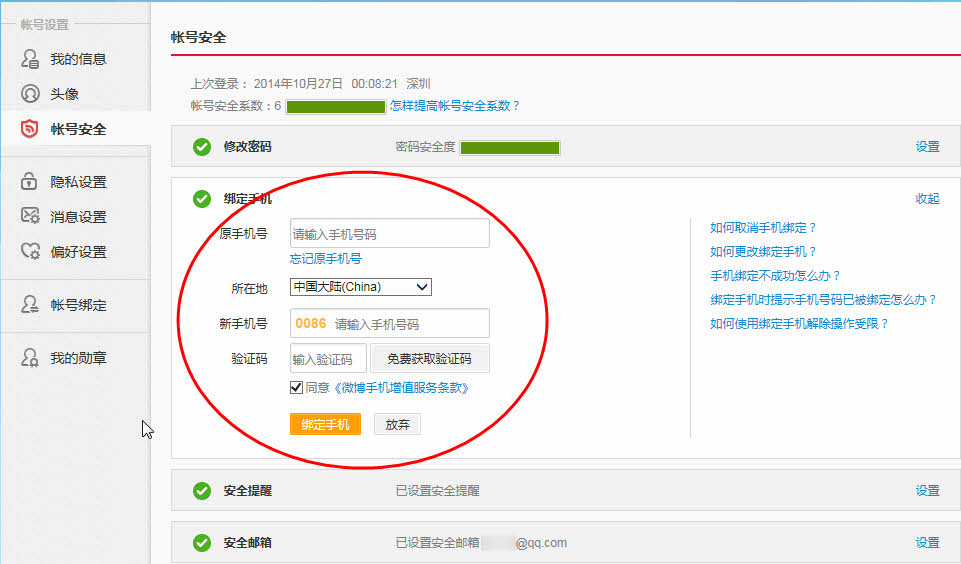The height and width of the screenshot is (564, 961).
Task: Focus the 验证码 input field
Action: [x=329, y=359]
